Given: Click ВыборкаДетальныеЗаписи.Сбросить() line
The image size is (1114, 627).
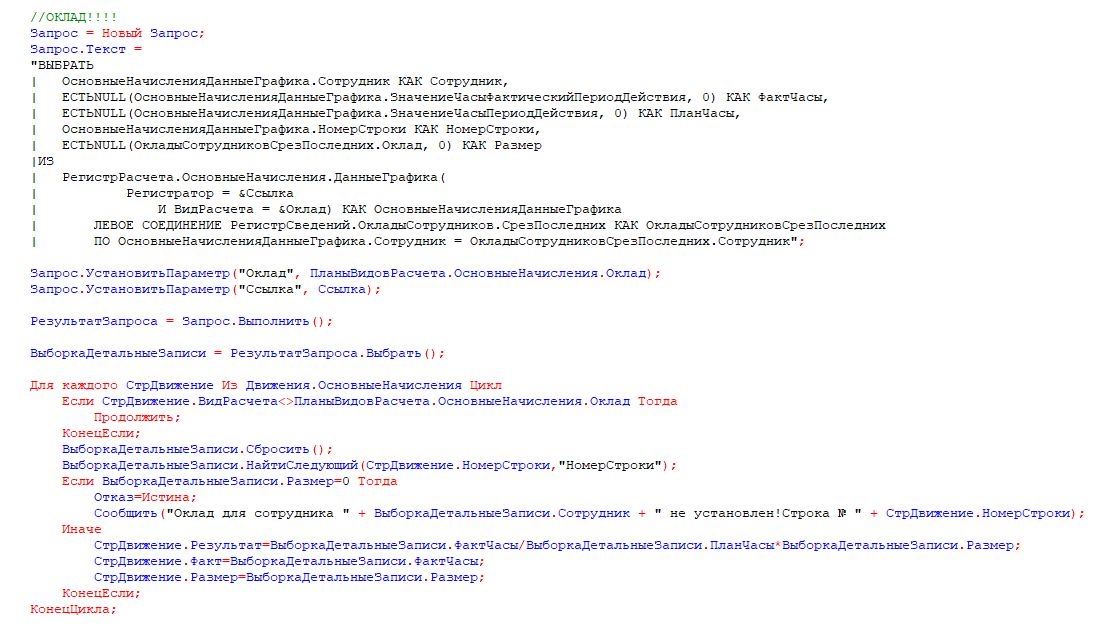Looking at the screenshot, I should [x=197, y=449].
